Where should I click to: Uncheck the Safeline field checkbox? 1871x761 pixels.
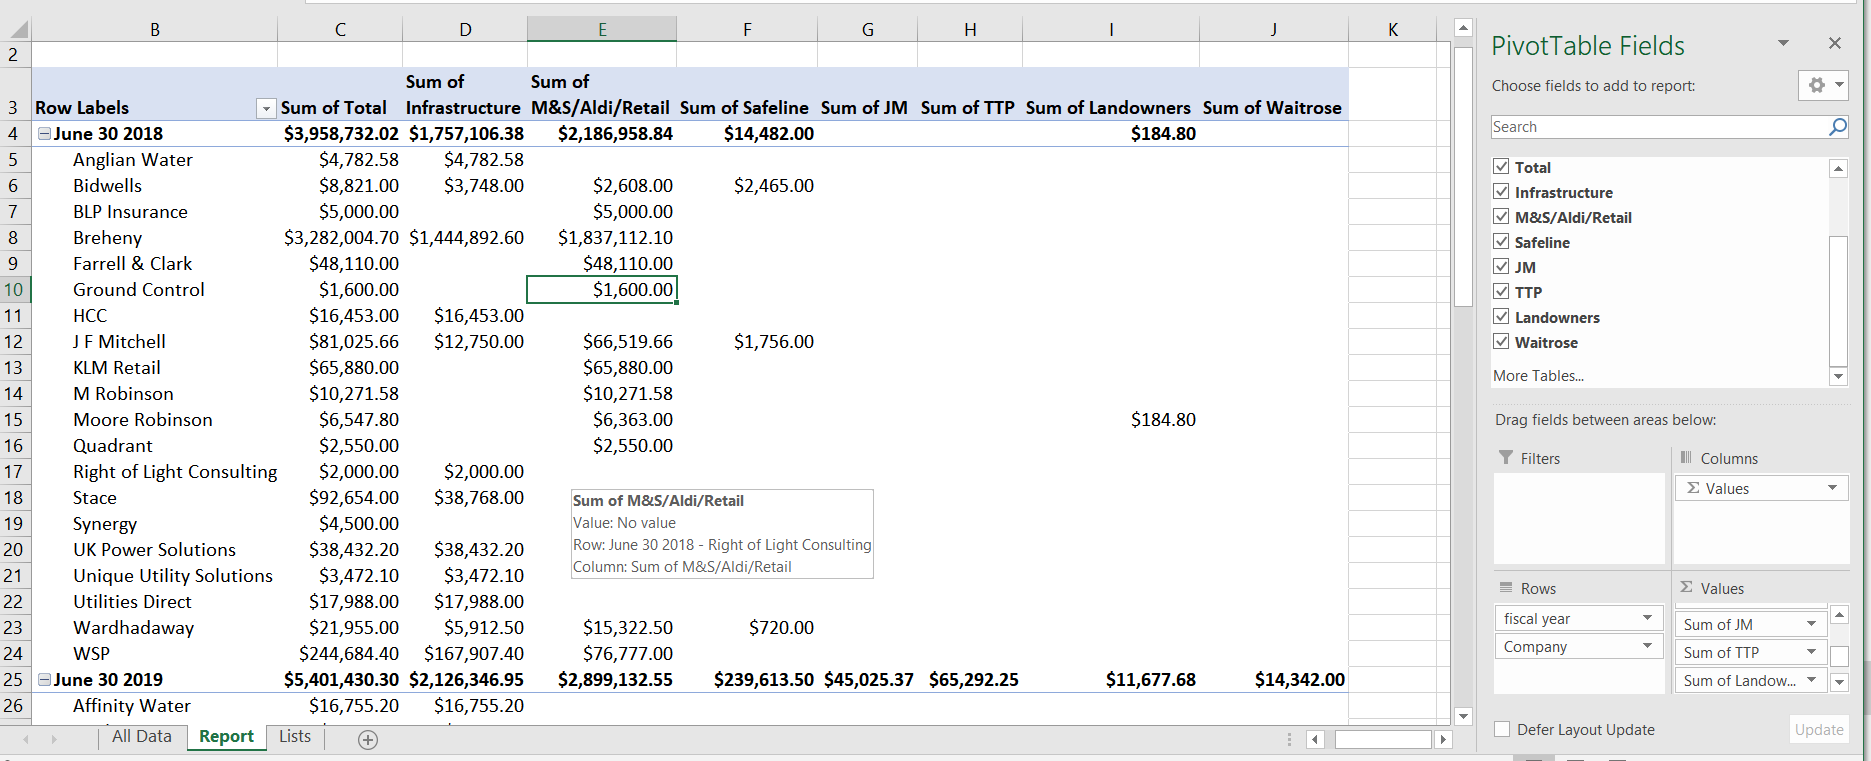[1501, 241]
